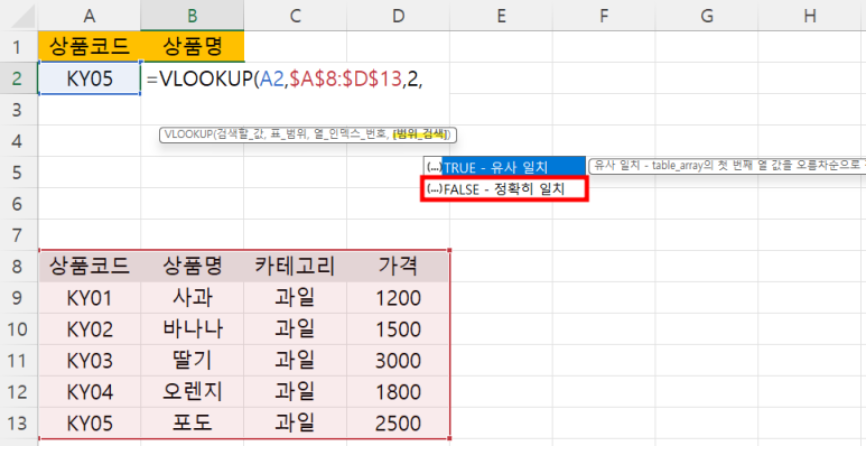The width and height of the screenshot is (867, 449).
Task: Click 범위_검색 argument in the VLOOKUP tooltip
Action: click(x=422, y=135)
